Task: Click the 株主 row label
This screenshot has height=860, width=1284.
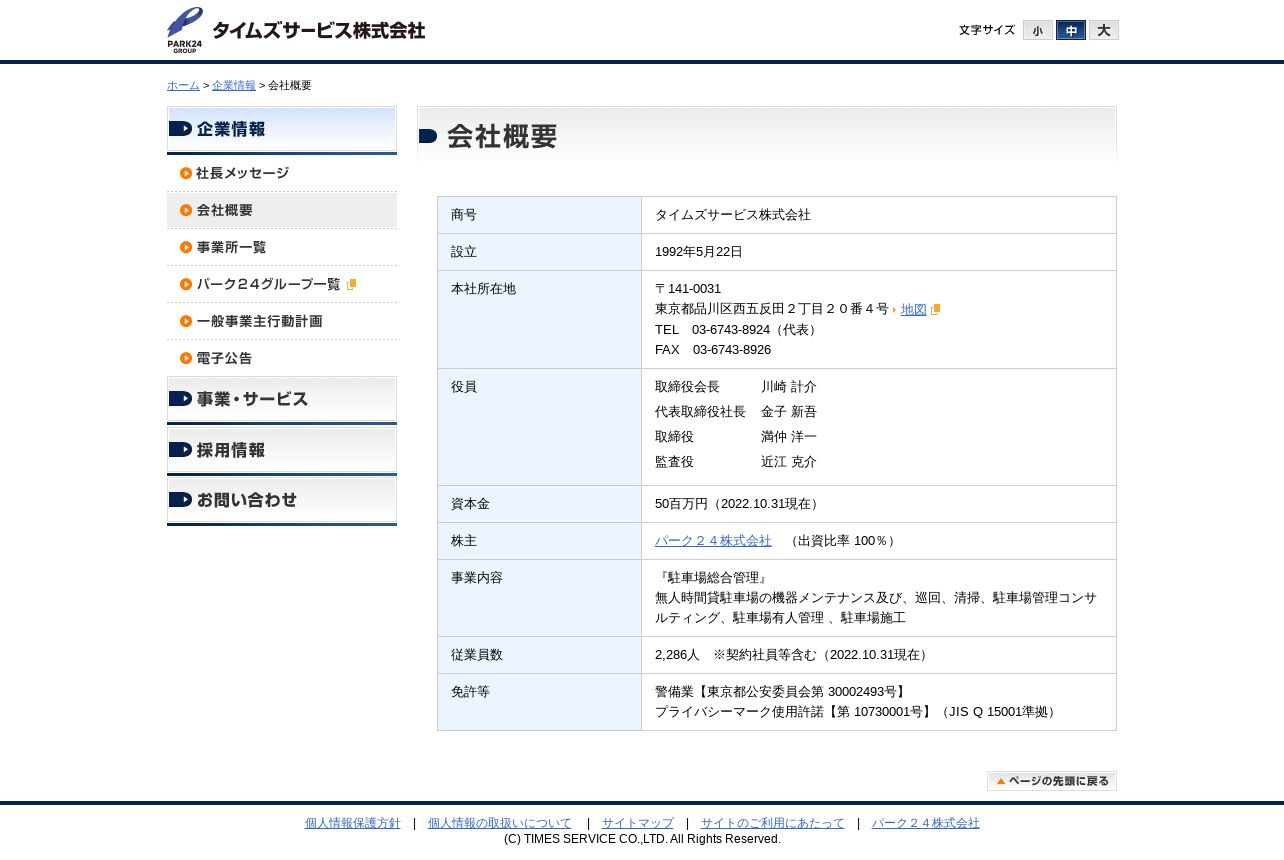Action: click(464, 541)
